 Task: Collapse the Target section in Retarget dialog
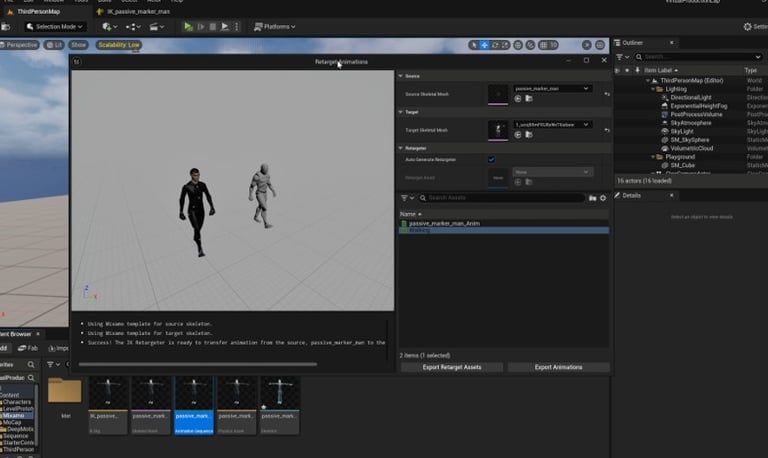(x=401, y=112)
